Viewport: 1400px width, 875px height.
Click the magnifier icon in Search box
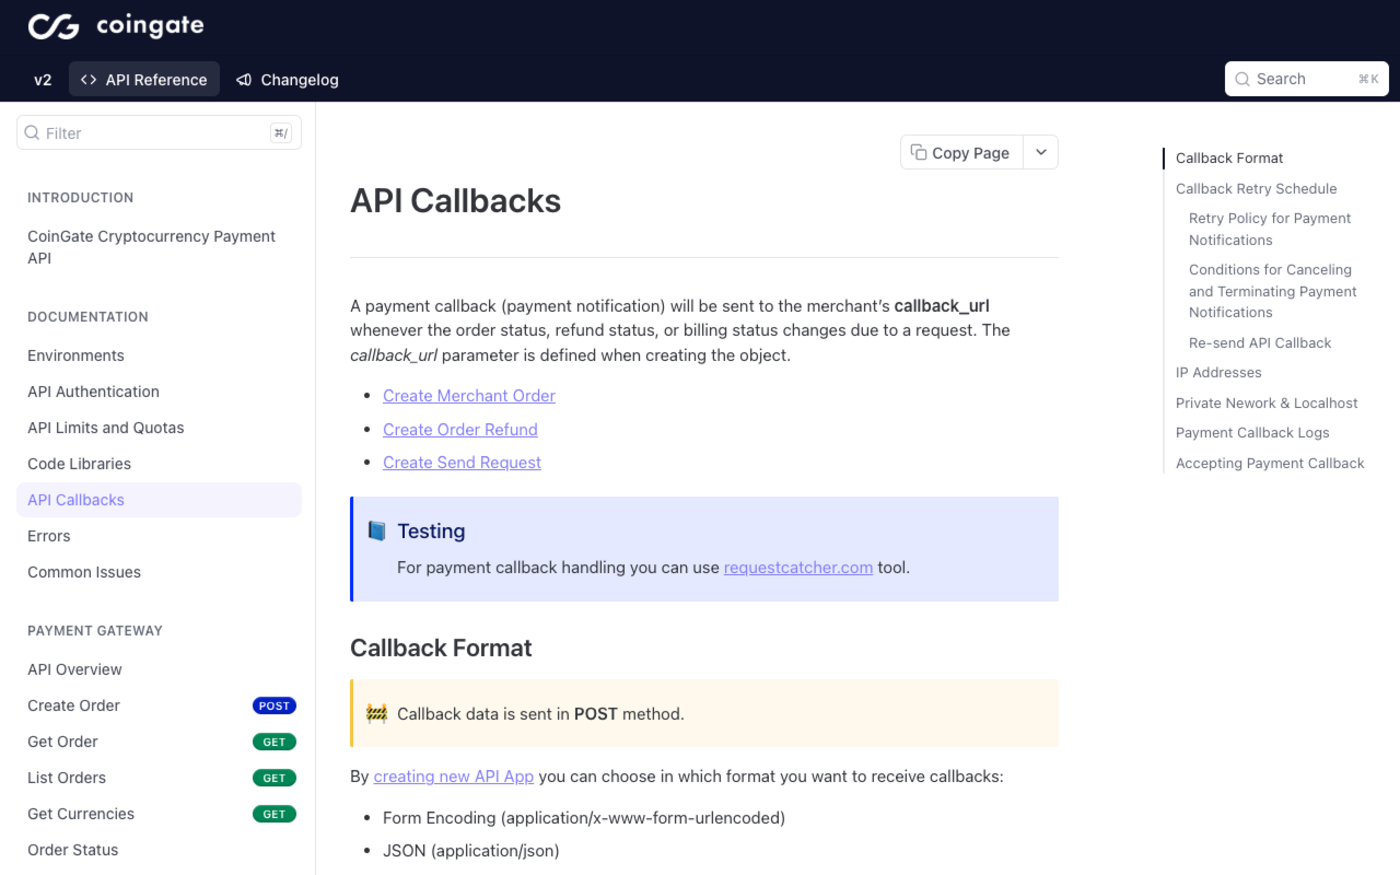point(1242,79)
